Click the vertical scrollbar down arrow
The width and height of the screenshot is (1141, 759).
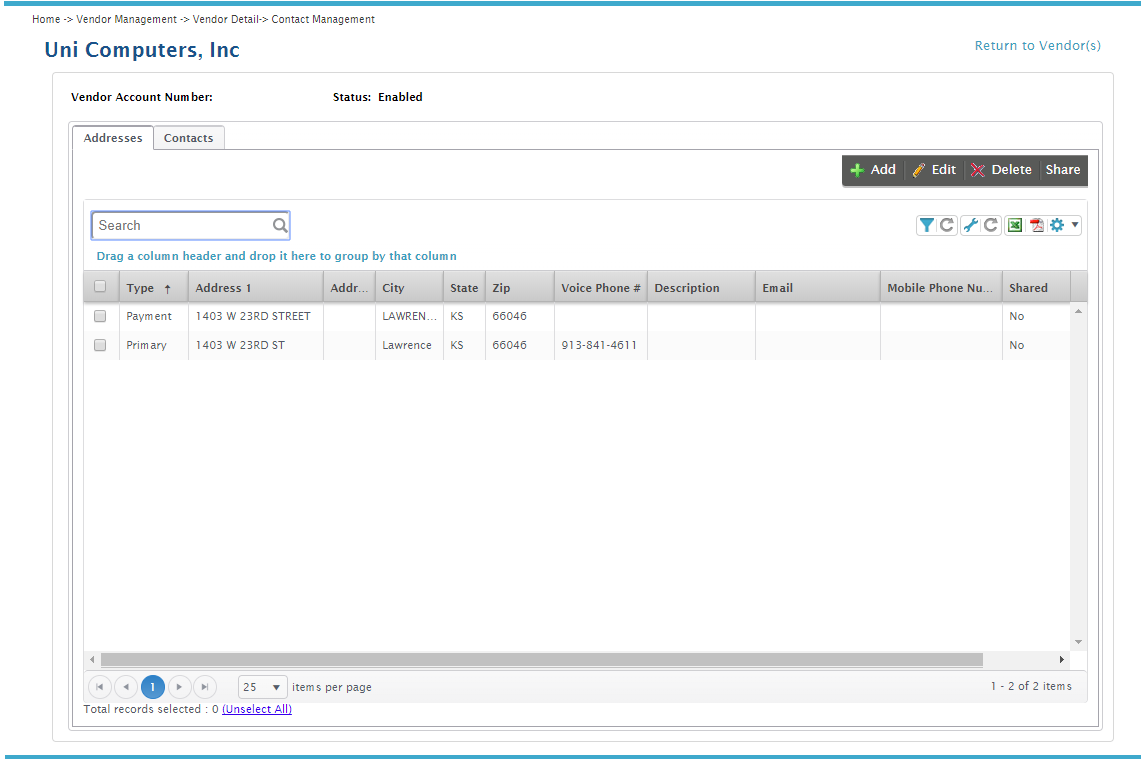pyautogui.click(x=1078, y=642)
